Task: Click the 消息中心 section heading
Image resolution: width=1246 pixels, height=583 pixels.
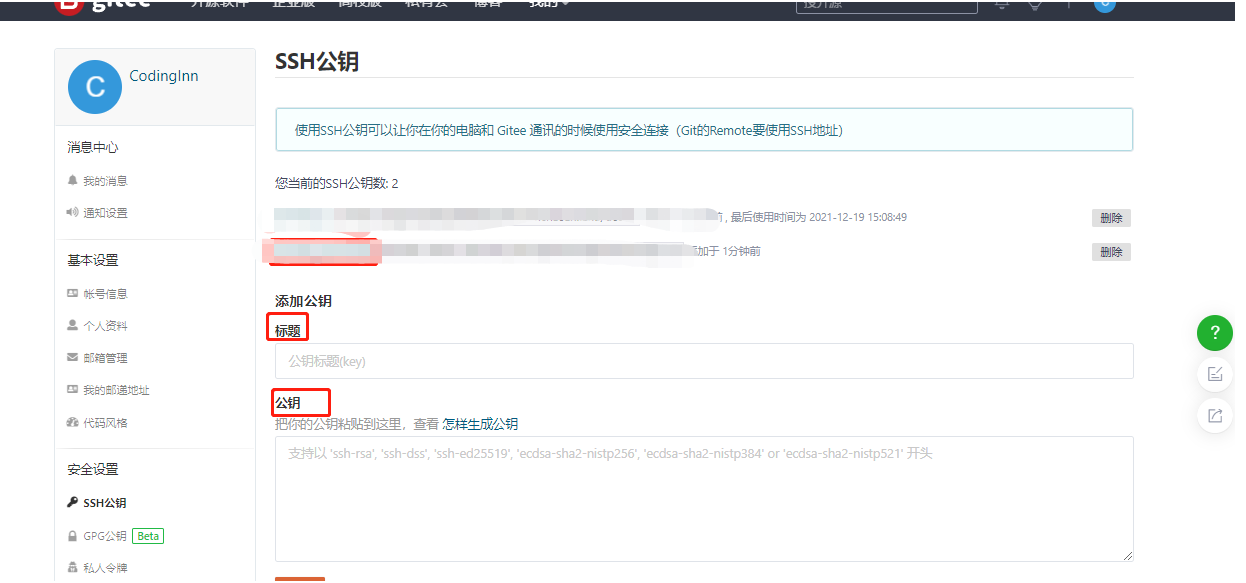Action: point(93,147)
